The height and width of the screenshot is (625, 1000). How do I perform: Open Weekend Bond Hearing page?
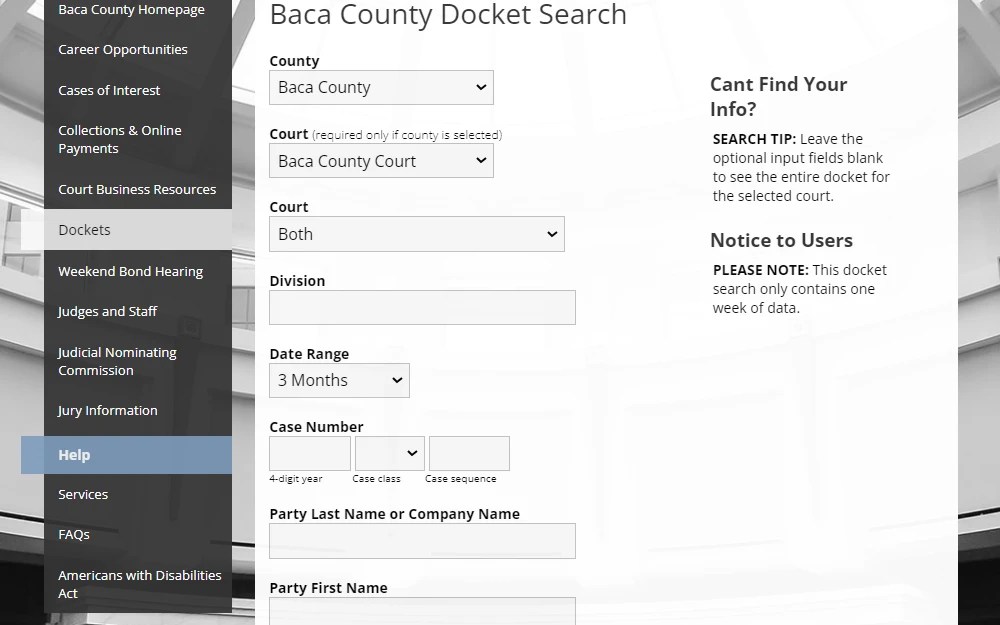130,272
